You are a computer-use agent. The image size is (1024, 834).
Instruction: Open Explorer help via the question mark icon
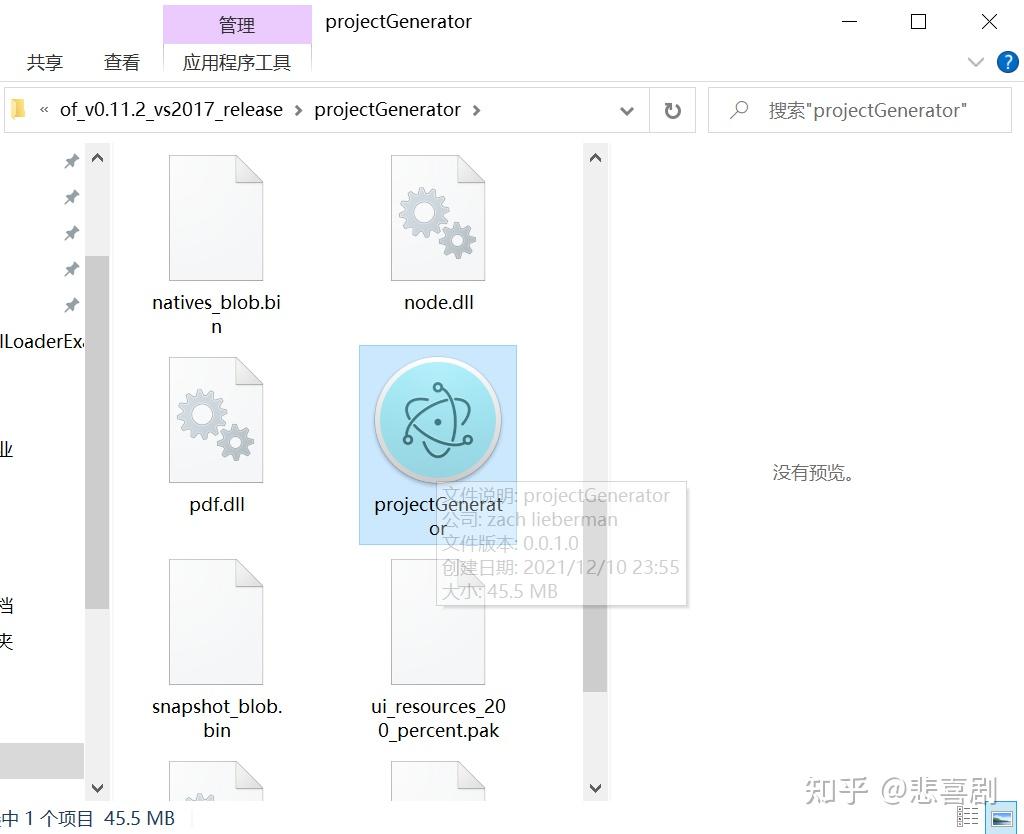tap(1008, 61)
